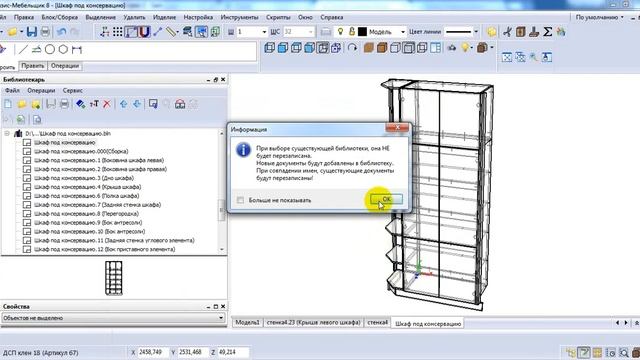Tick the 'Больше не показывать' checkbox
Screen dimensions: 640x360
click(240, 200)
